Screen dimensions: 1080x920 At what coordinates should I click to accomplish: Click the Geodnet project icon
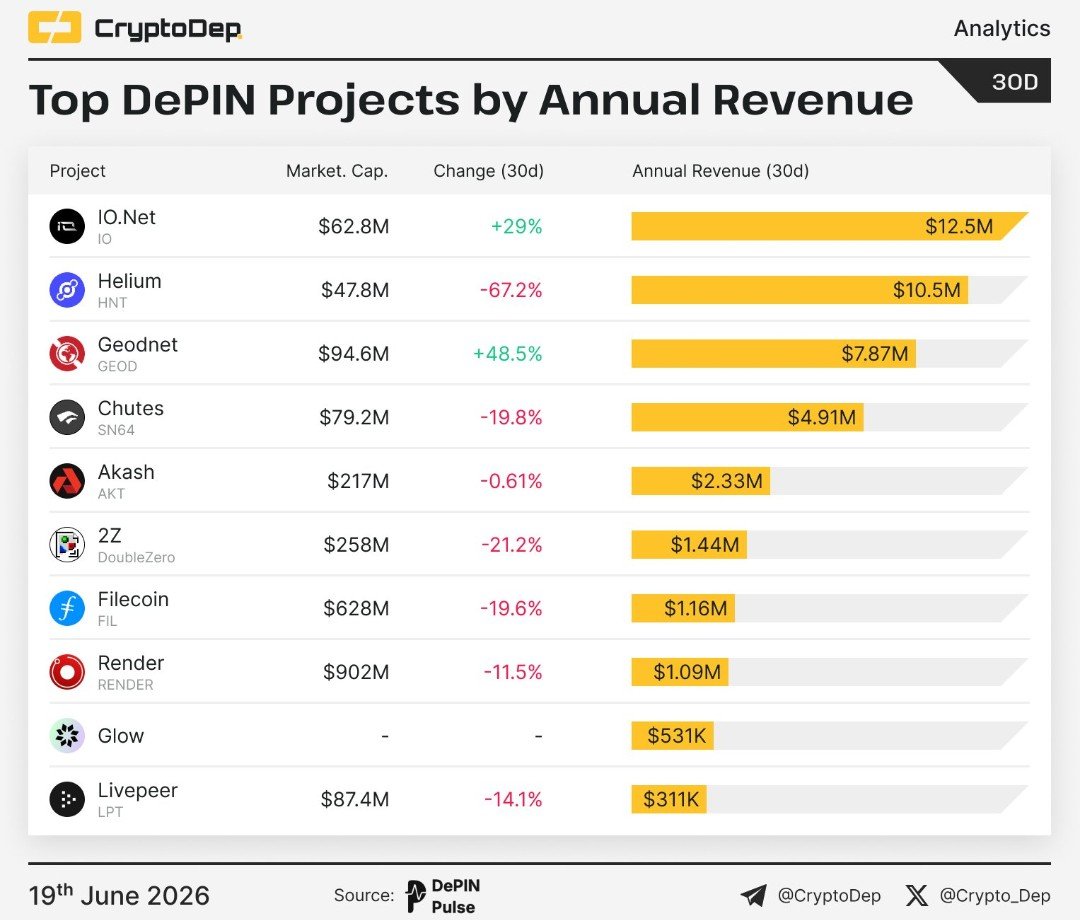[67, 353]
